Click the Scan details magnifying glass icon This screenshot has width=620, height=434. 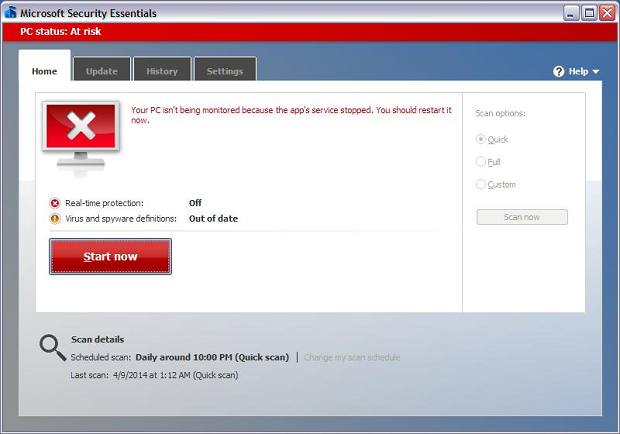[53, 348]
